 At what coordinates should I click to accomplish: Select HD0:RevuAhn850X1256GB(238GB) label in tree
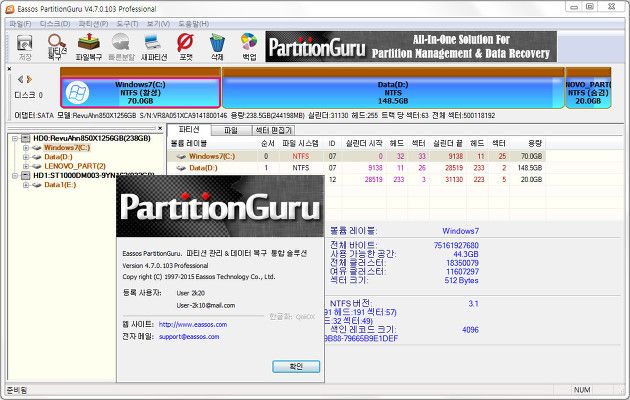pyautogui.click(x=92, y=139)
